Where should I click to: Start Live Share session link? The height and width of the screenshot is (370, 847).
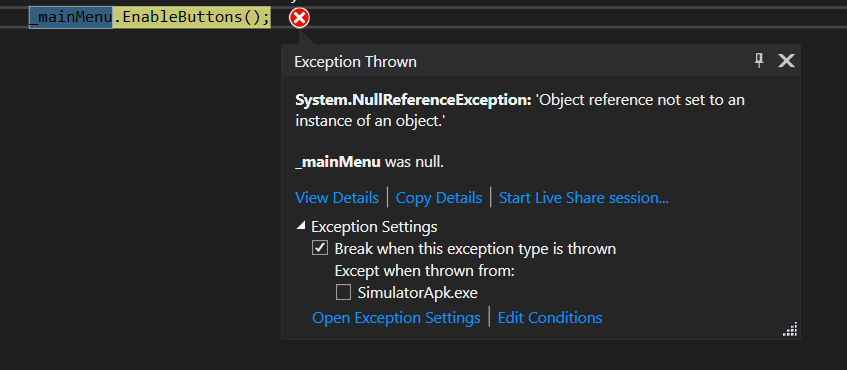(583, 198)
